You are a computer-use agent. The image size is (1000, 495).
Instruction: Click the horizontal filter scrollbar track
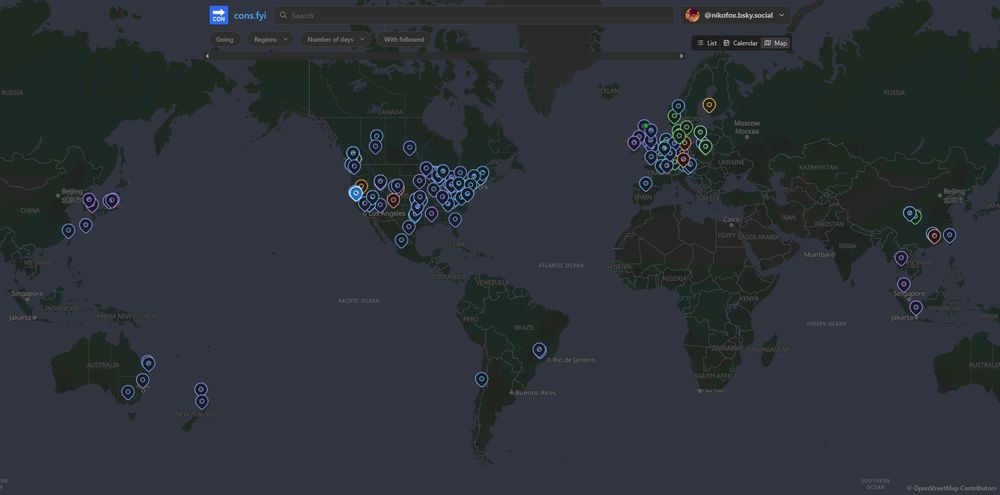444,56
